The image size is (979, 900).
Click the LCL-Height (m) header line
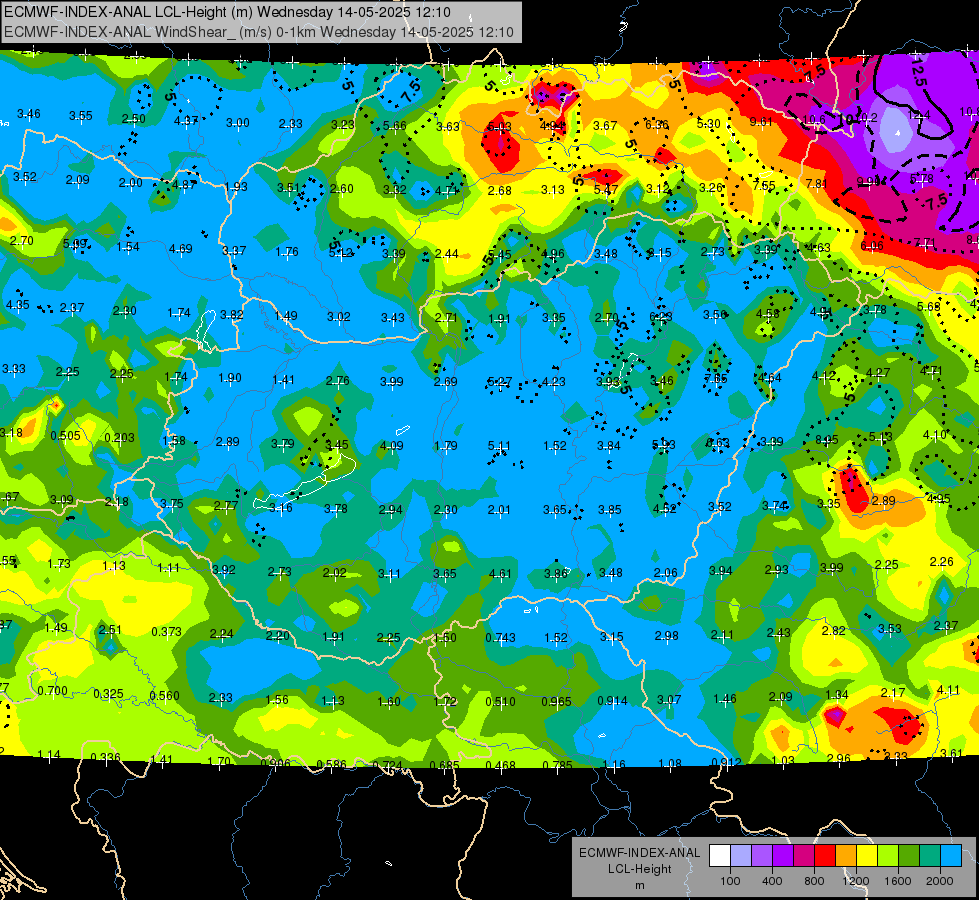pos(227,12)
